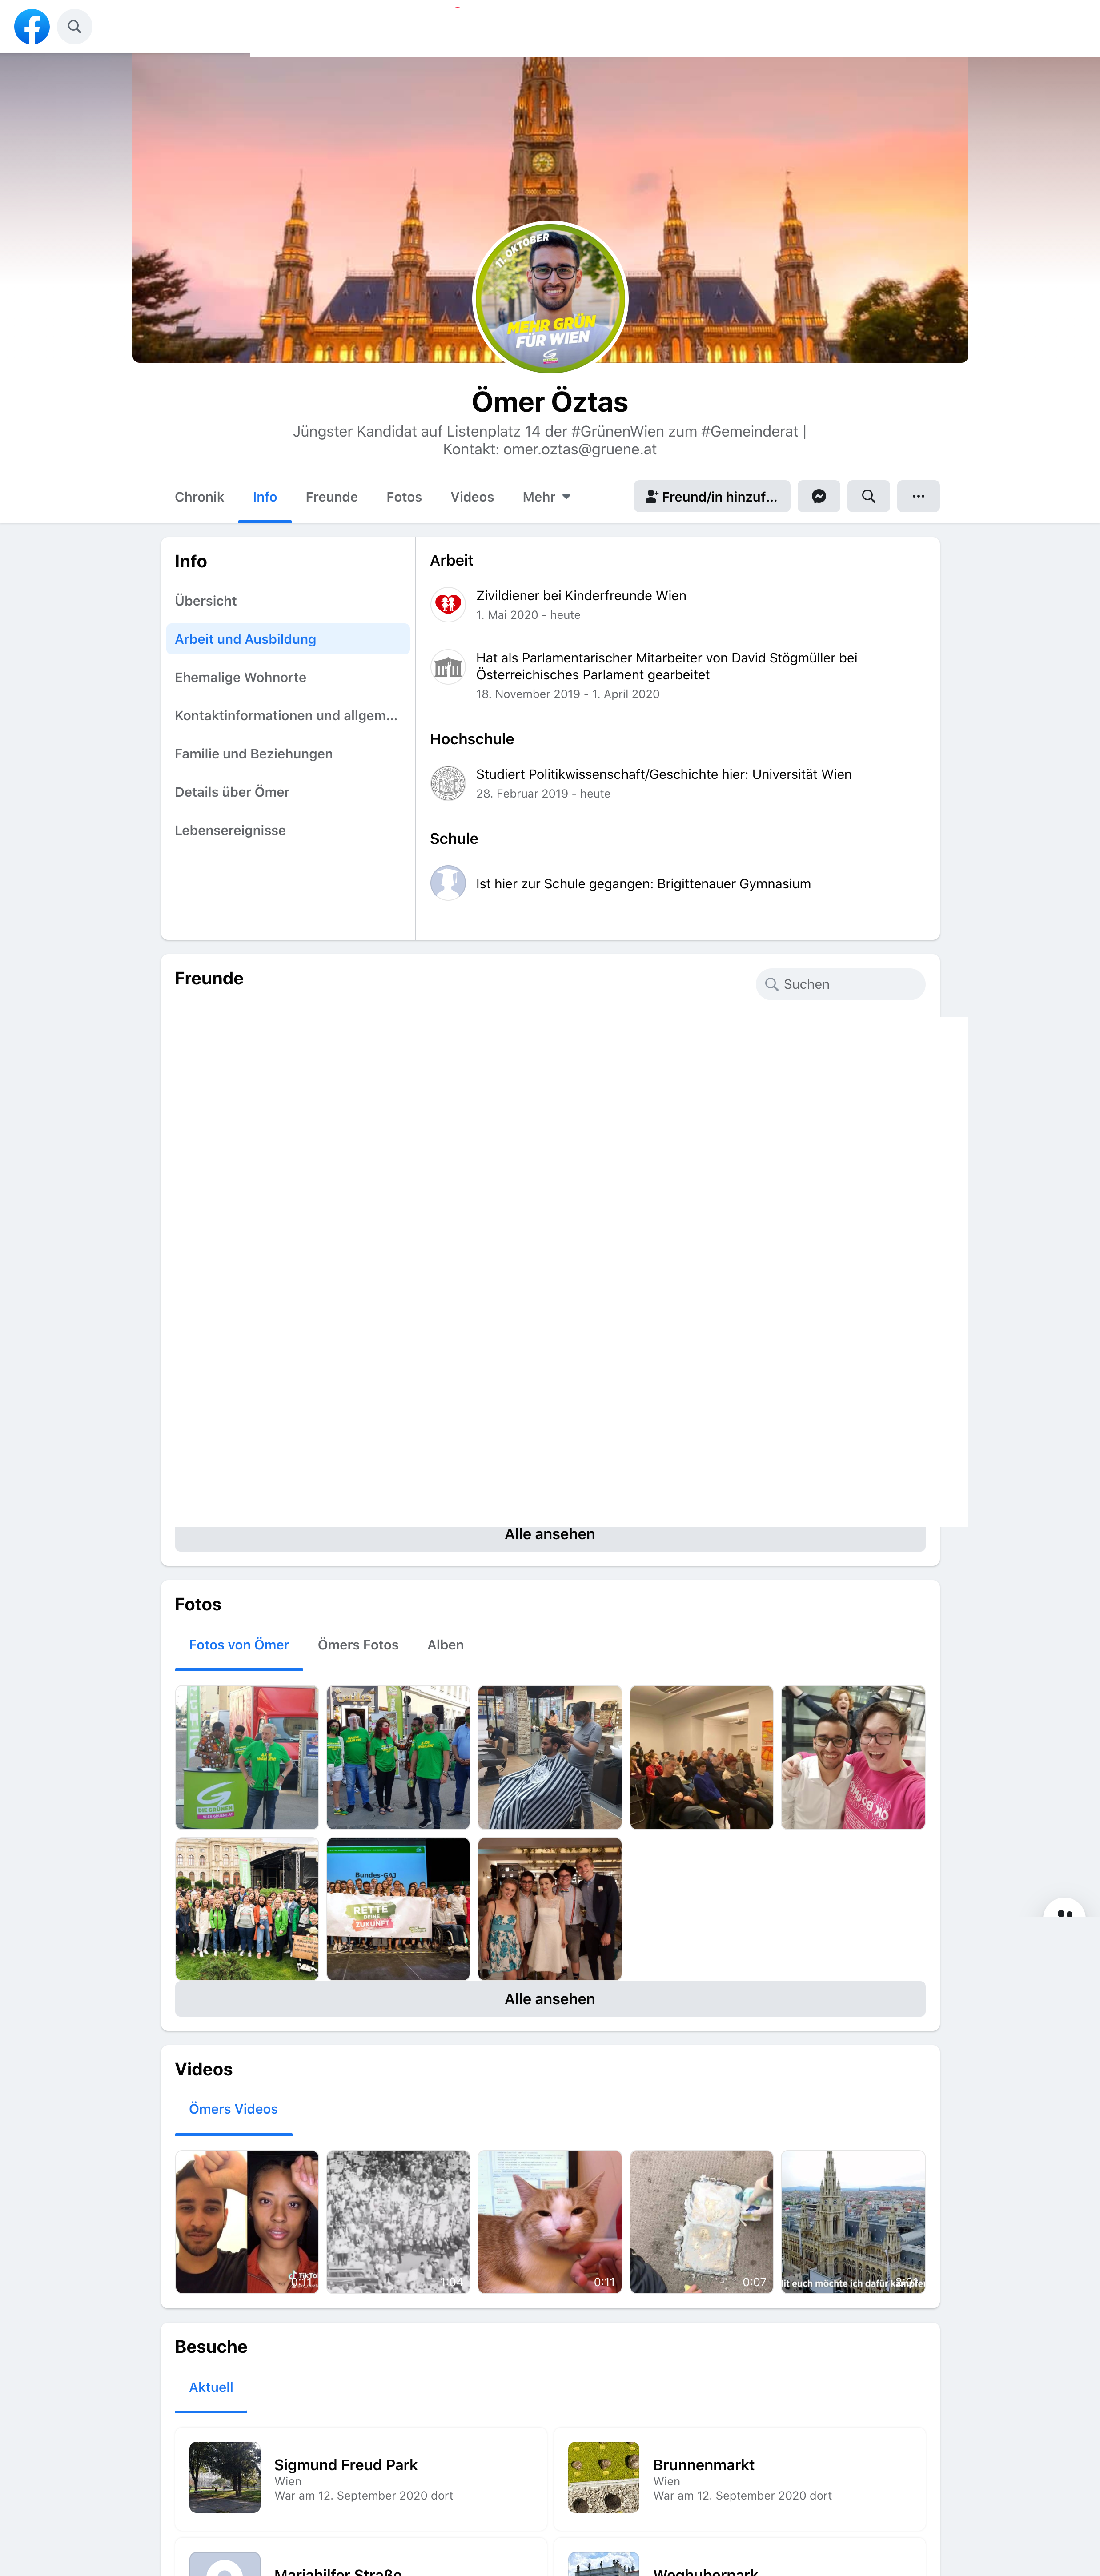
Task: Open photo with girl in white dress
Action: [550, 1909]
